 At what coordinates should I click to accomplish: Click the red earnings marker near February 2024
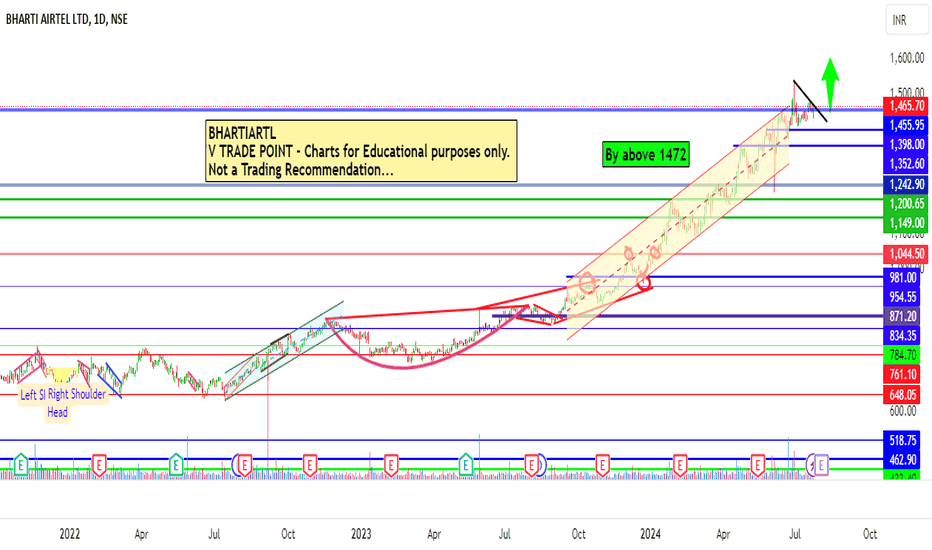click(x=680, y=464)
